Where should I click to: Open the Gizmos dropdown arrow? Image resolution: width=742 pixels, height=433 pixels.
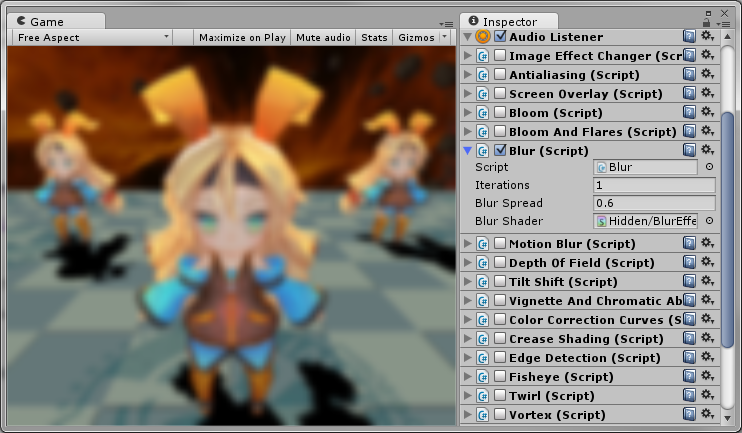click(444, 36)
